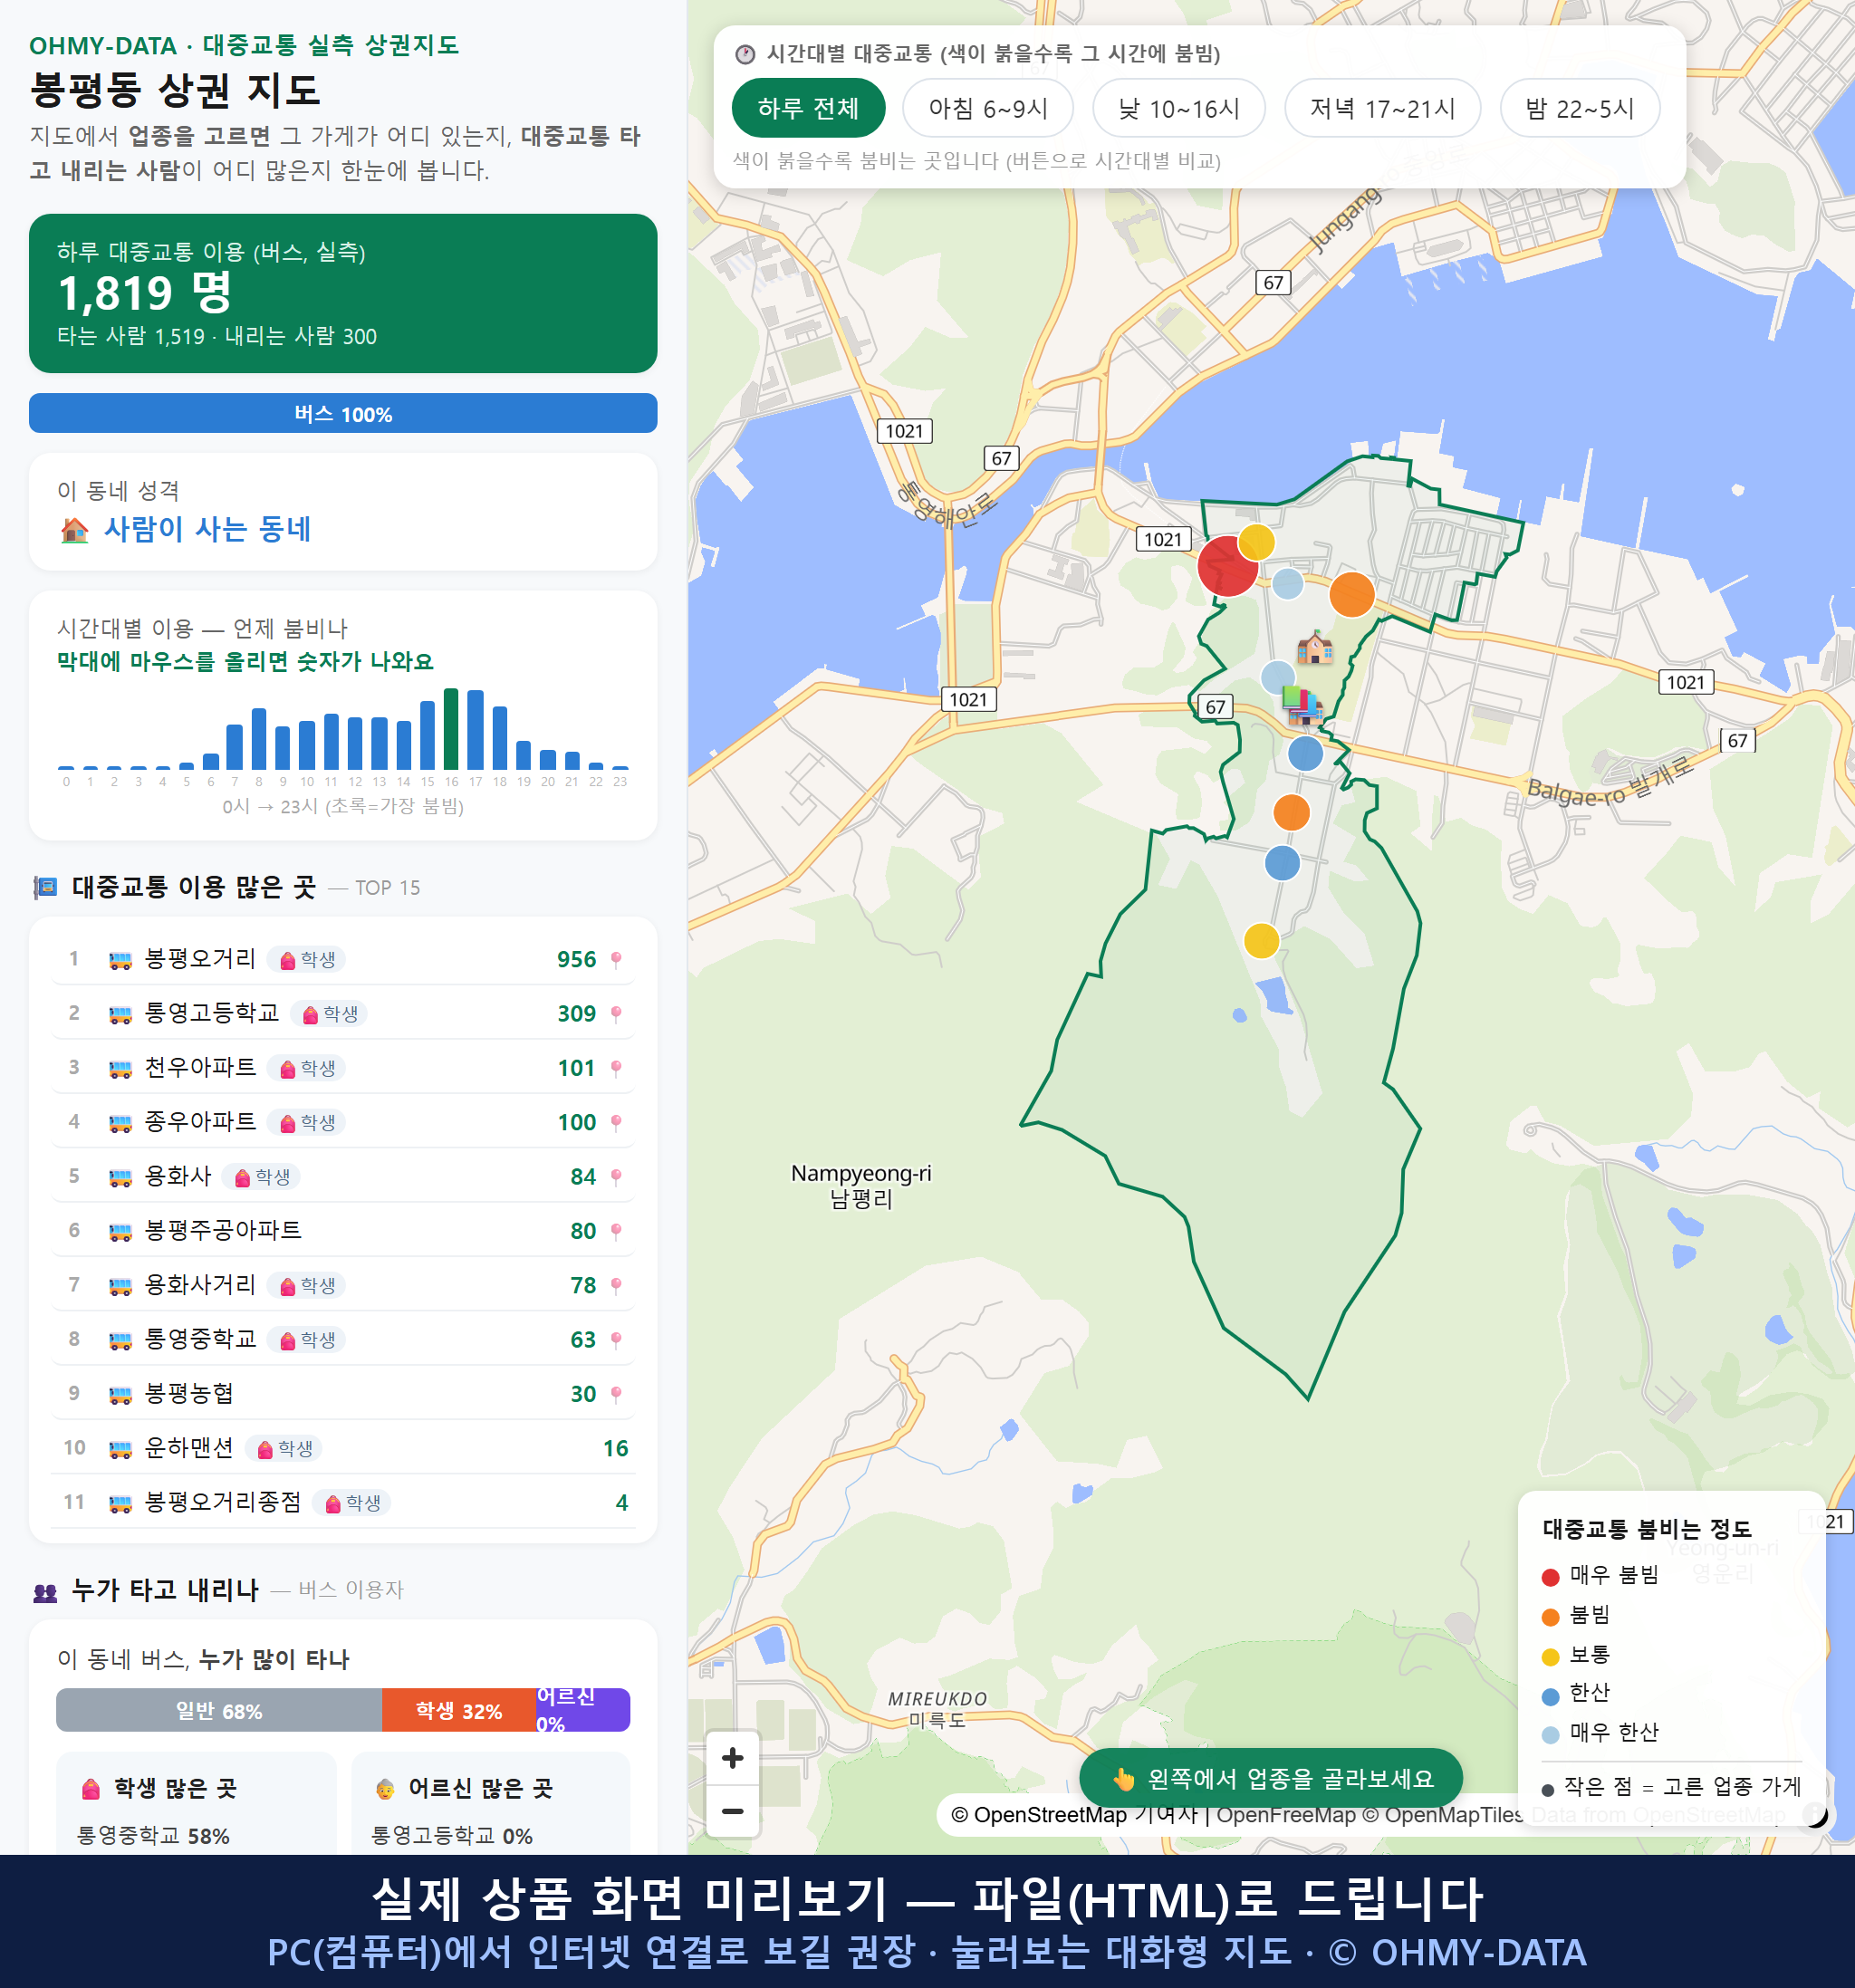Screen dimensions: 1855x1988
Task: Click the colorful shop building icon on the map
Action: [x=1302, y=705]
